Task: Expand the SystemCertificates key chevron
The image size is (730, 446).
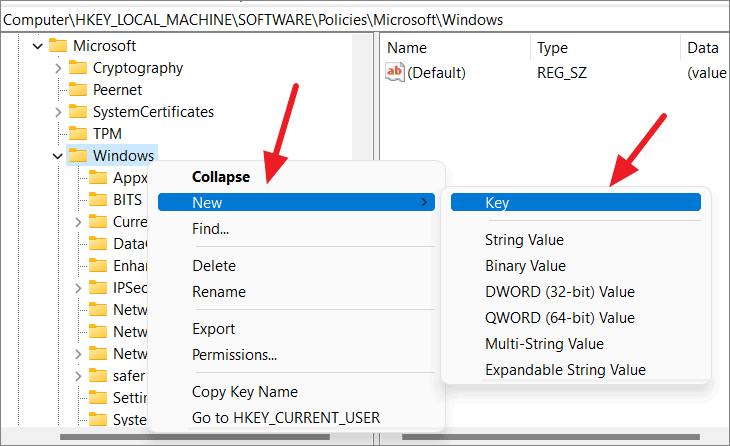Action: 58,112
